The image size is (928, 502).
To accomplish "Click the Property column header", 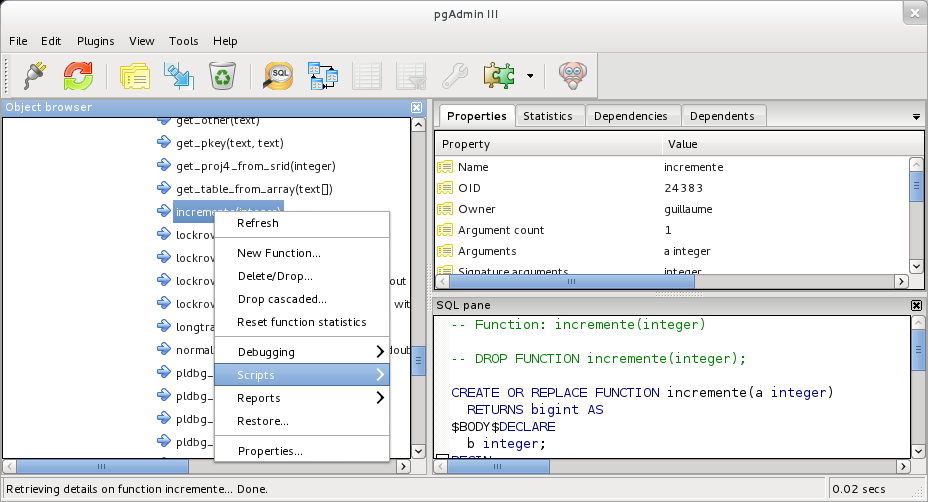I will click(548, 144).
